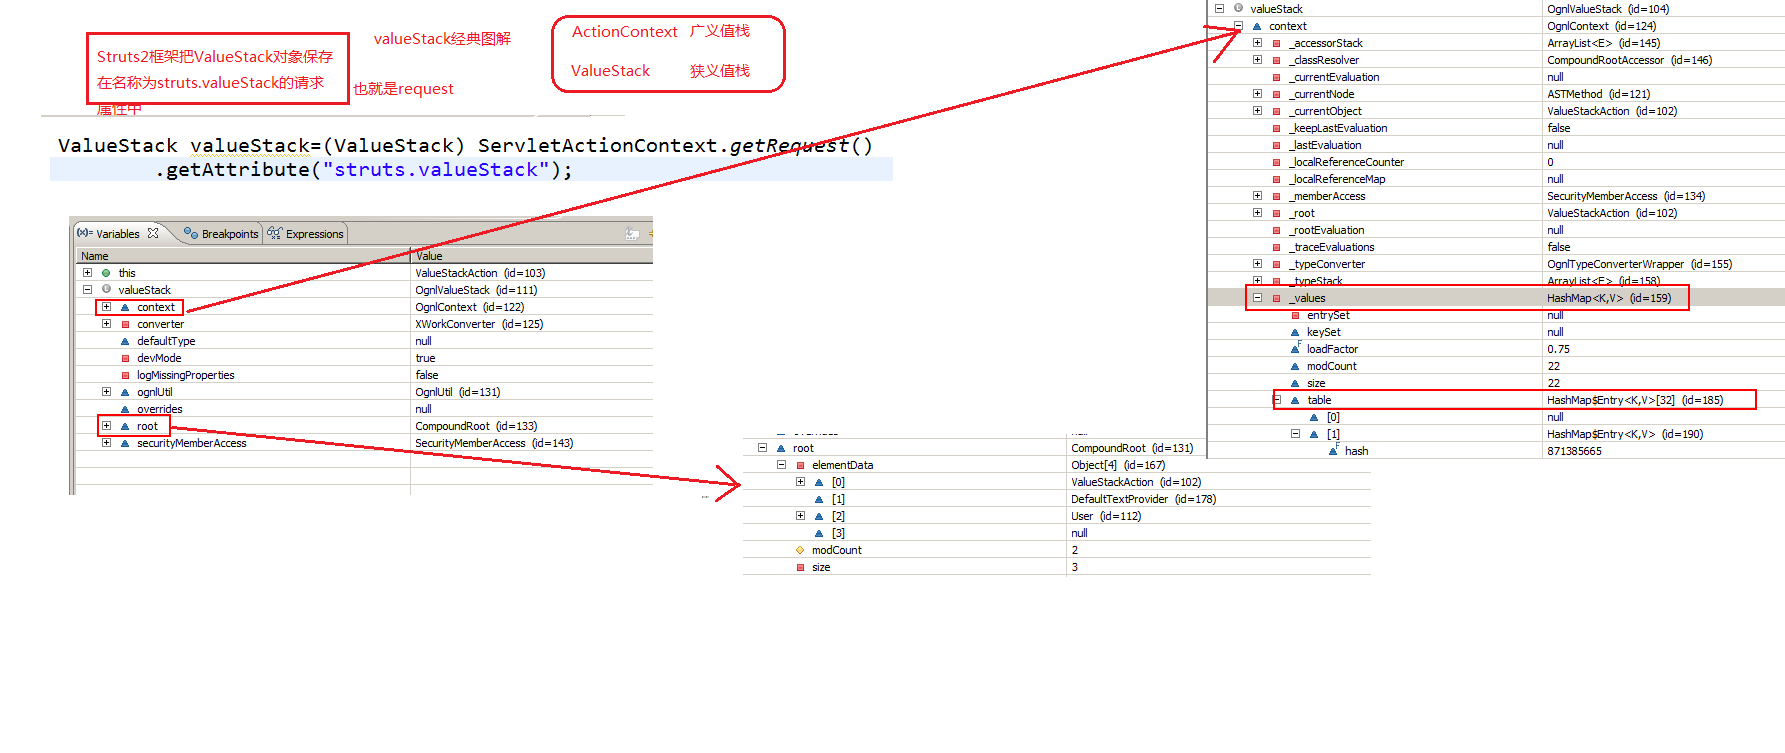
Task: Click gray local-variable icon beside valueStack in Variables
Action: (106, 290)
